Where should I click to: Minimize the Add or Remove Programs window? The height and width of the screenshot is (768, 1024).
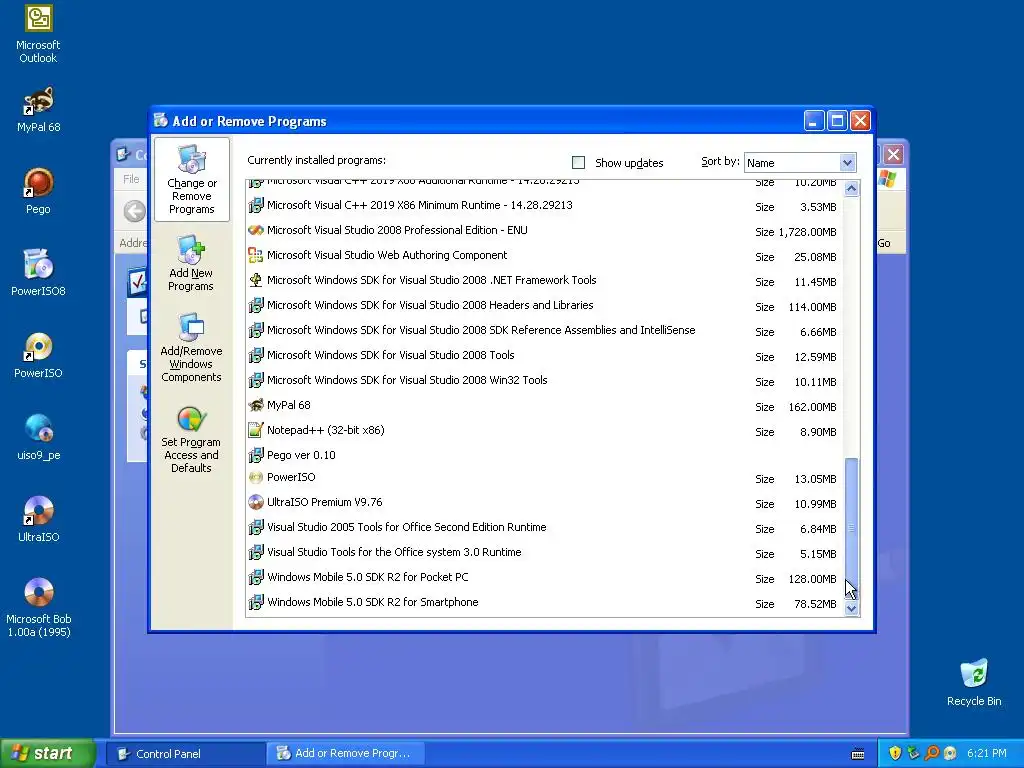click(814, 121)
